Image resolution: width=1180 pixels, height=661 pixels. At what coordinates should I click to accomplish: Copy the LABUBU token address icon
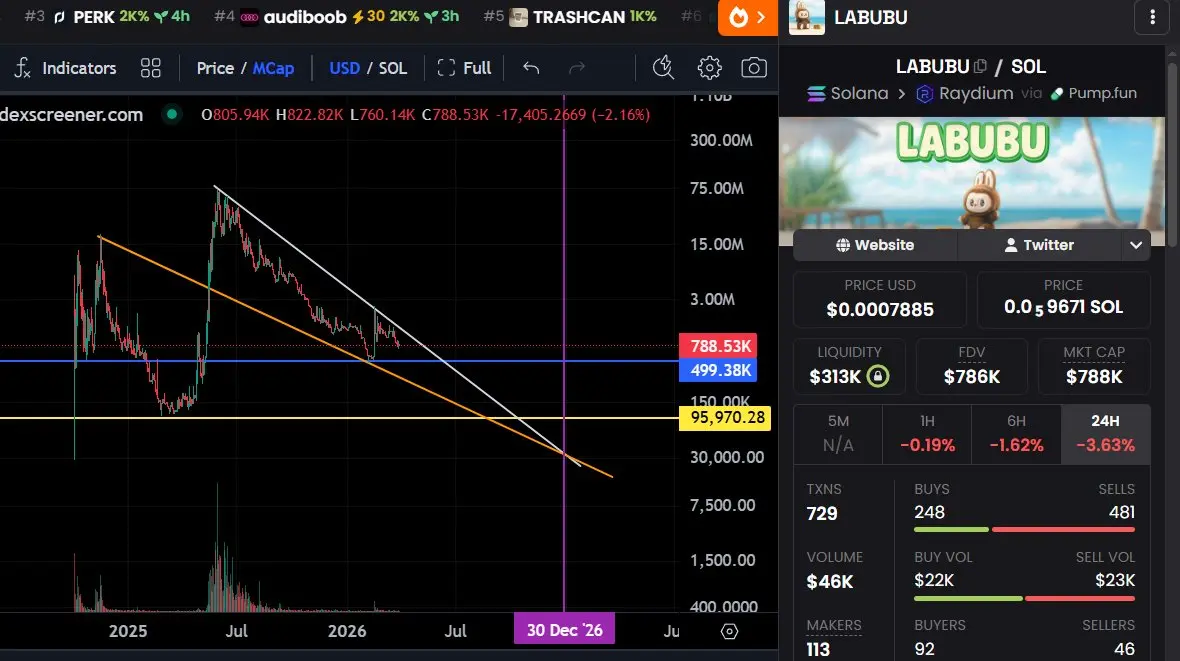click(x=980, y=66)
